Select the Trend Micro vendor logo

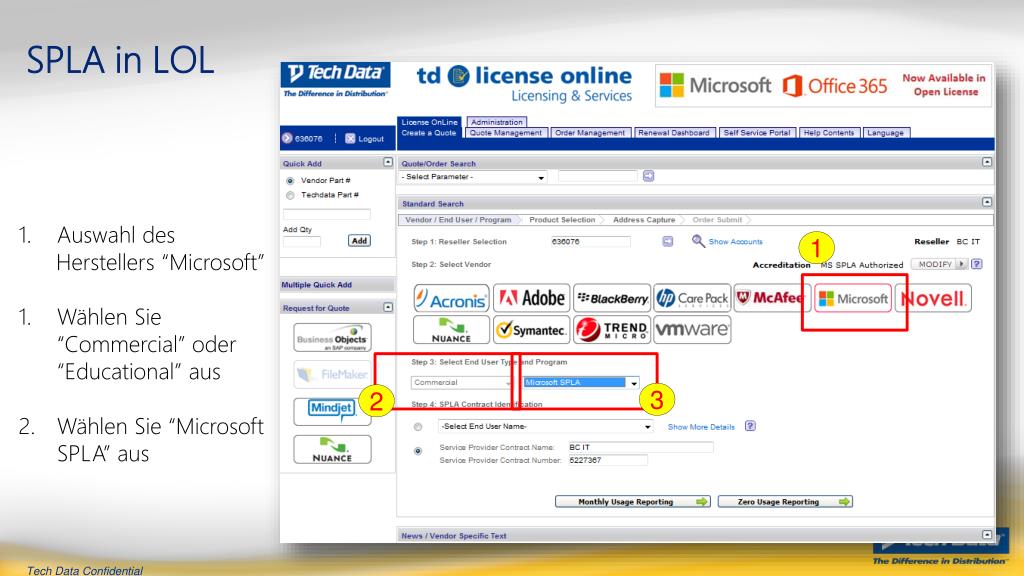tap(612, 330)
